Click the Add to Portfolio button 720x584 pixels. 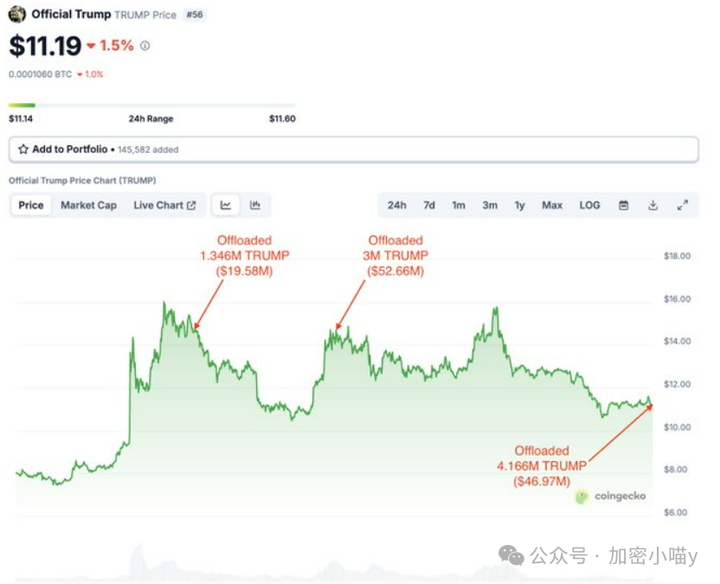(69, 149)
